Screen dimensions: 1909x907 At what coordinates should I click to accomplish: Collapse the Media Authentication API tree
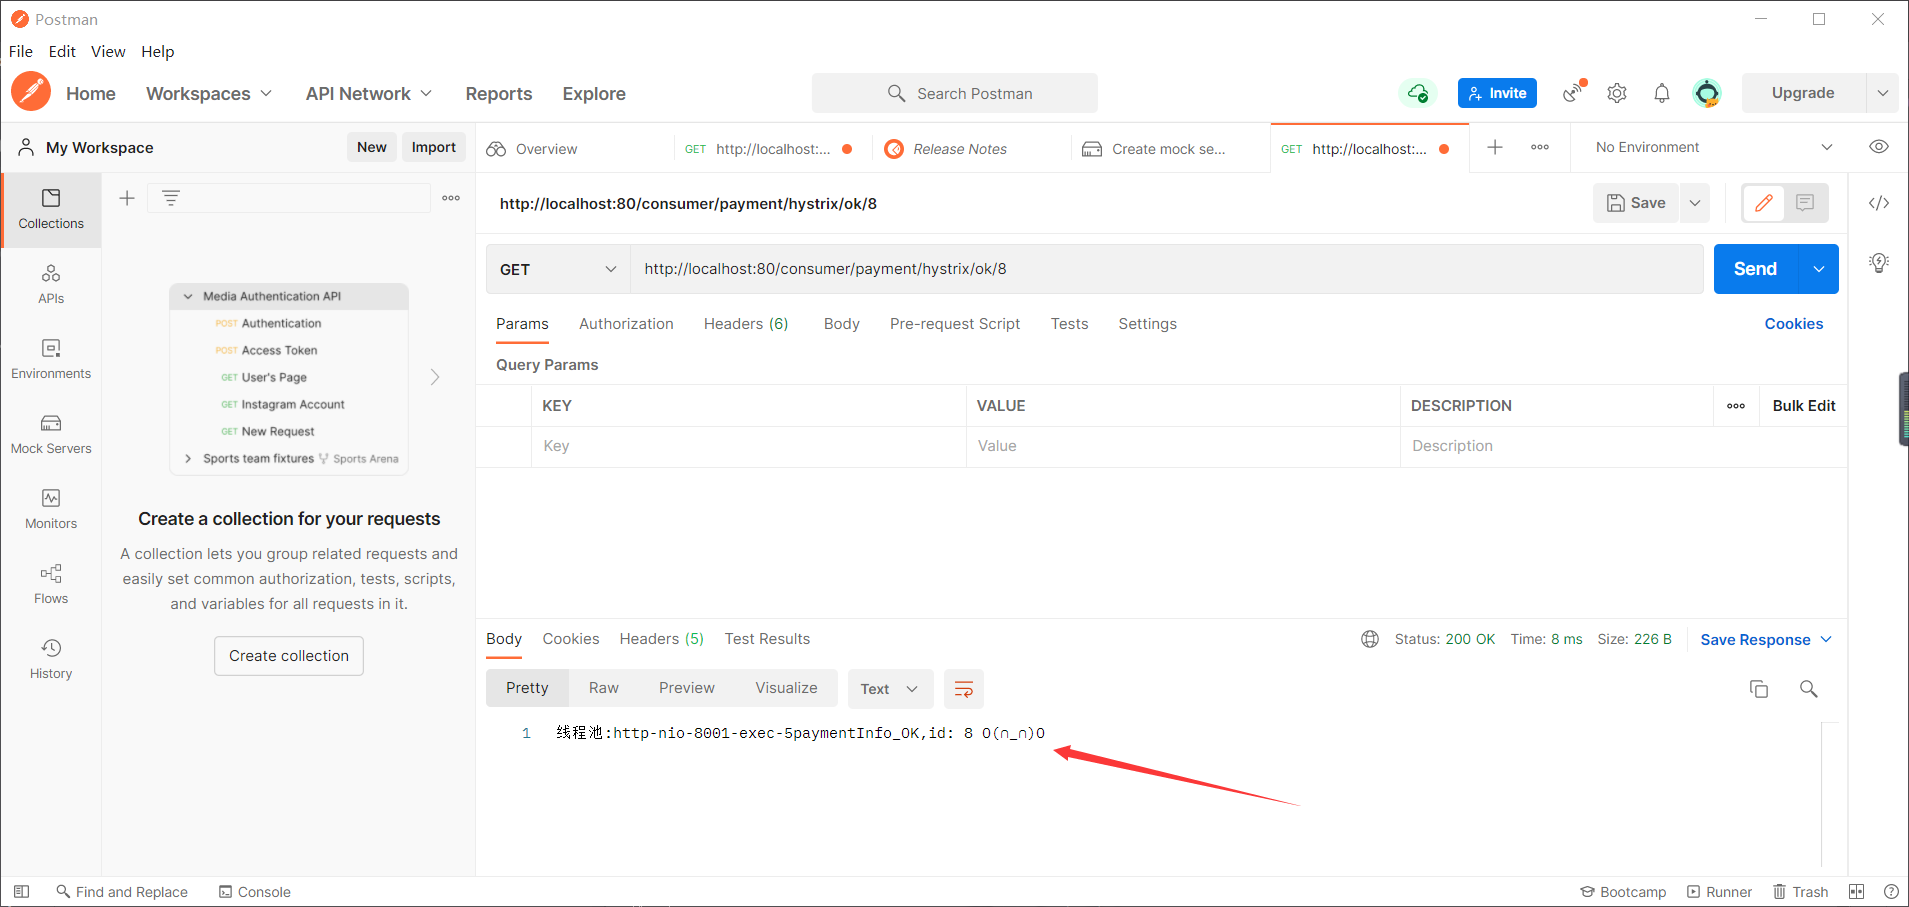click(x=188, y=296)
